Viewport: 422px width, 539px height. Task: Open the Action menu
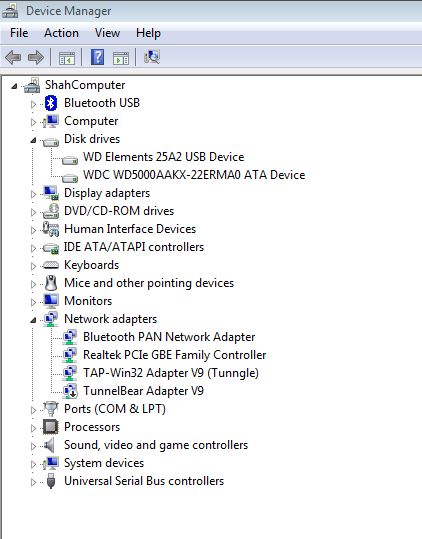click(x=61, y=33)
